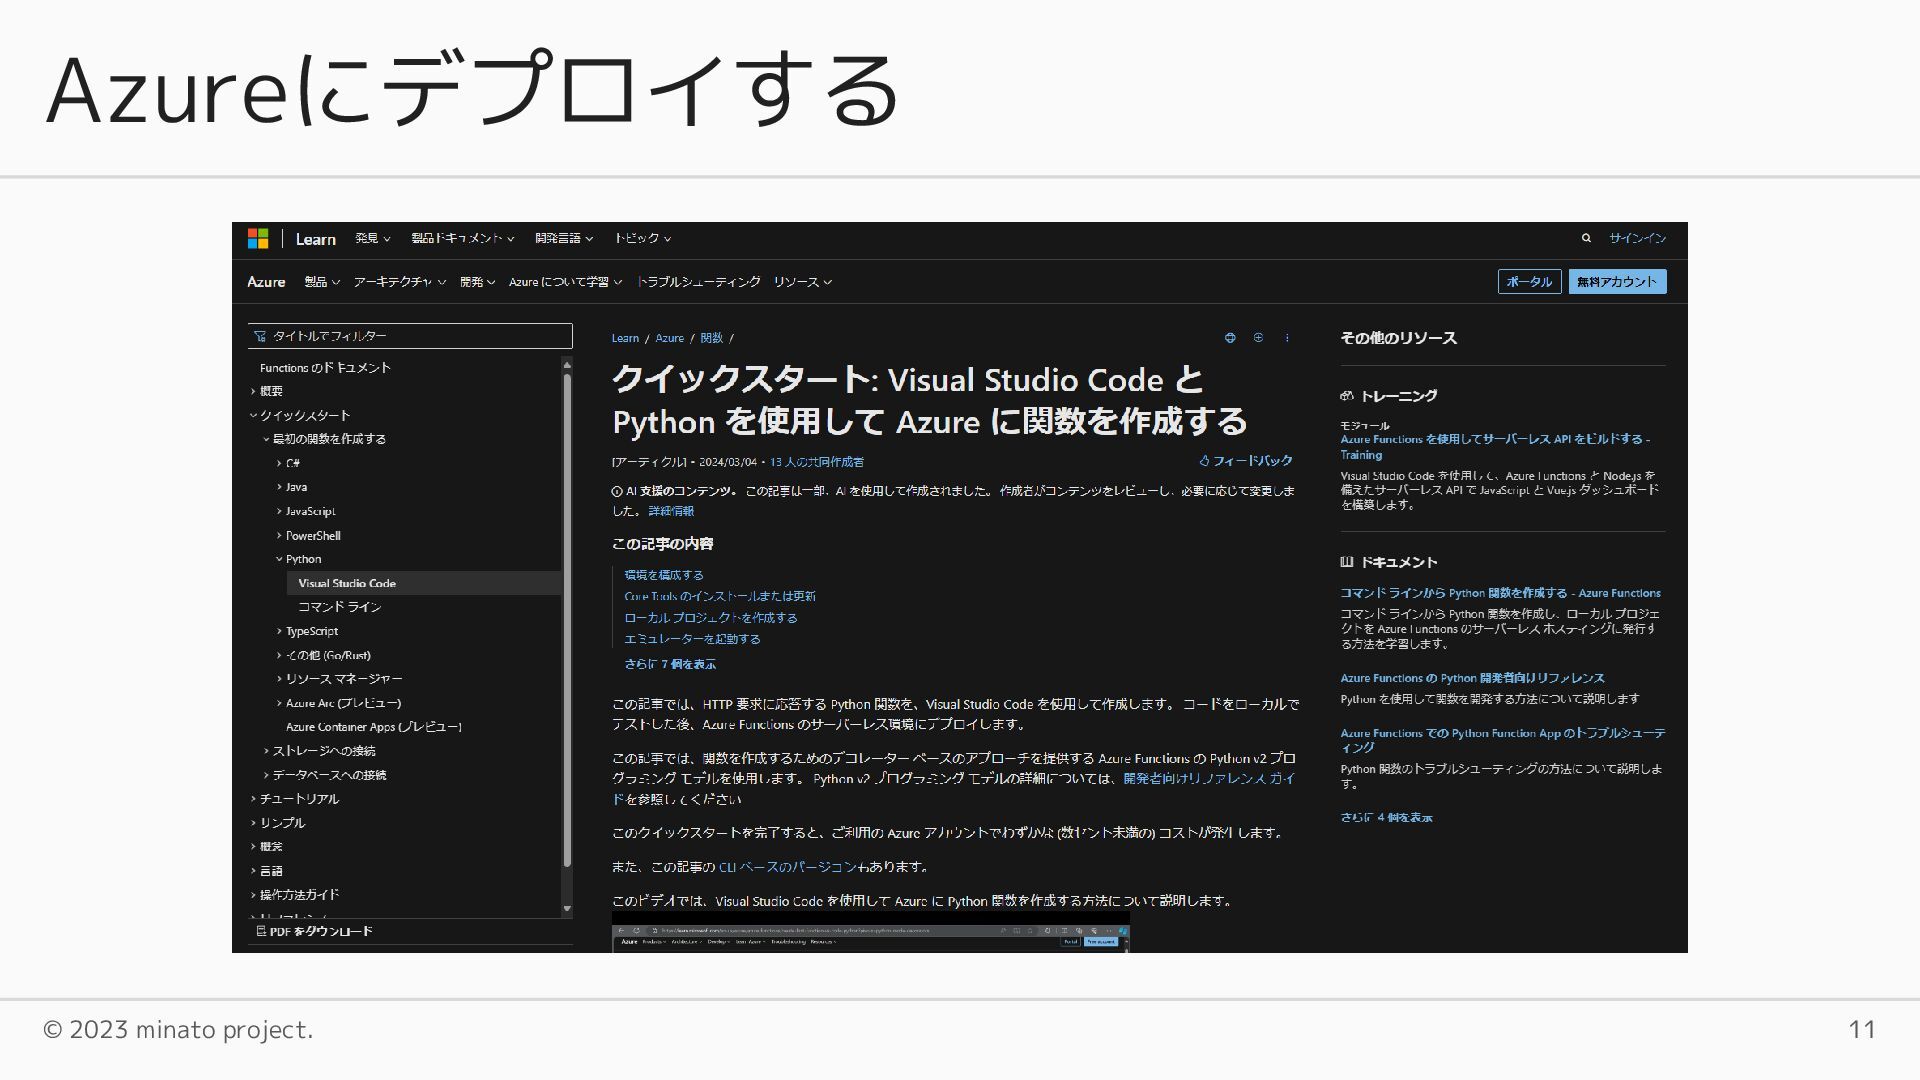Viewport: 1920px width, 1080px height.
Task: Click the embedded video thumbnail
Action: tap(870, 933)
